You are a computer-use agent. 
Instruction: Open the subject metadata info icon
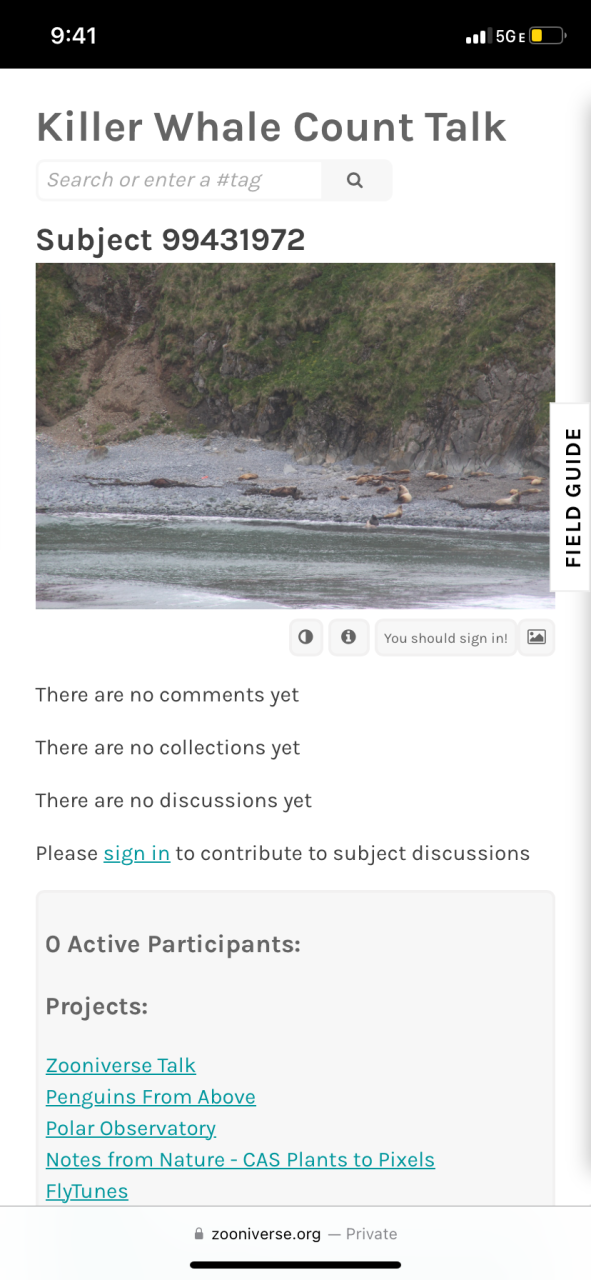(348, 637)
